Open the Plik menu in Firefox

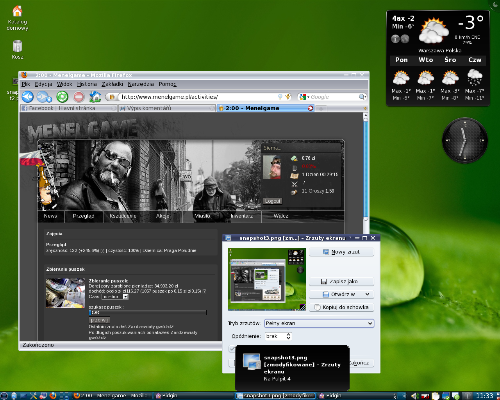coord(26,84)
